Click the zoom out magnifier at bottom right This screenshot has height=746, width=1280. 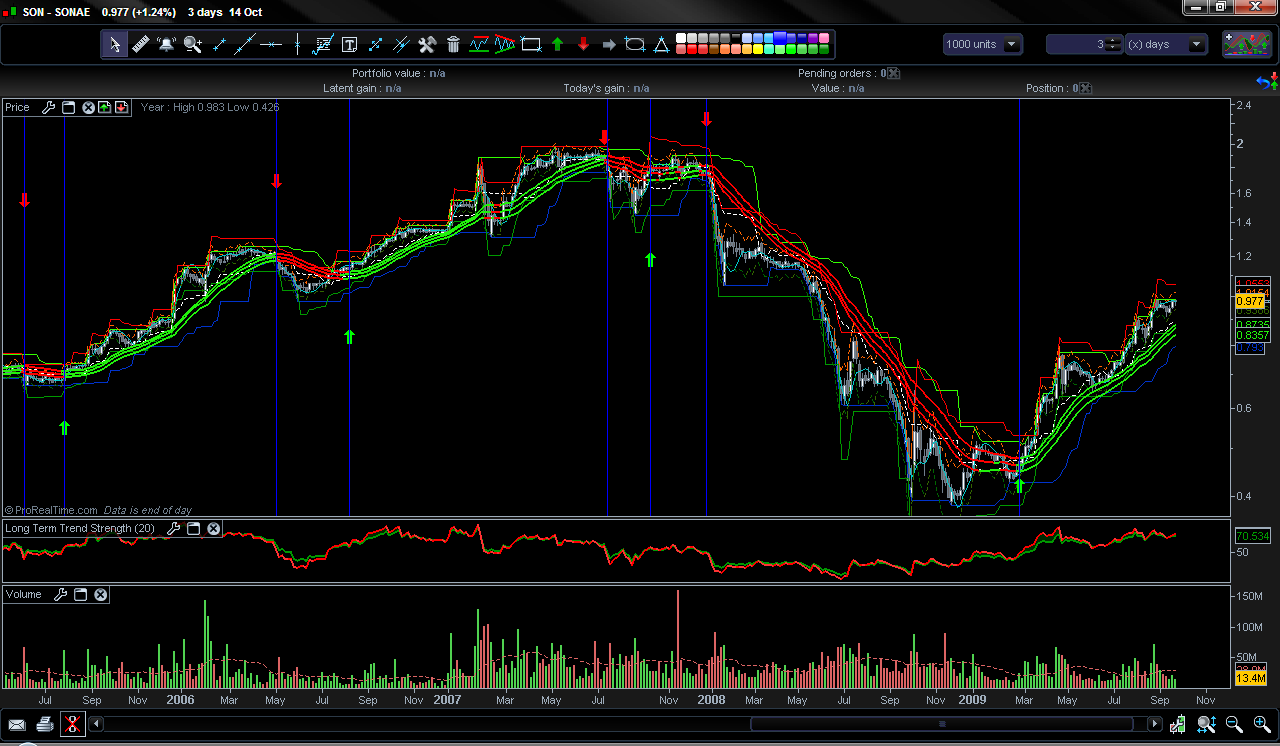click(1234, 724)
